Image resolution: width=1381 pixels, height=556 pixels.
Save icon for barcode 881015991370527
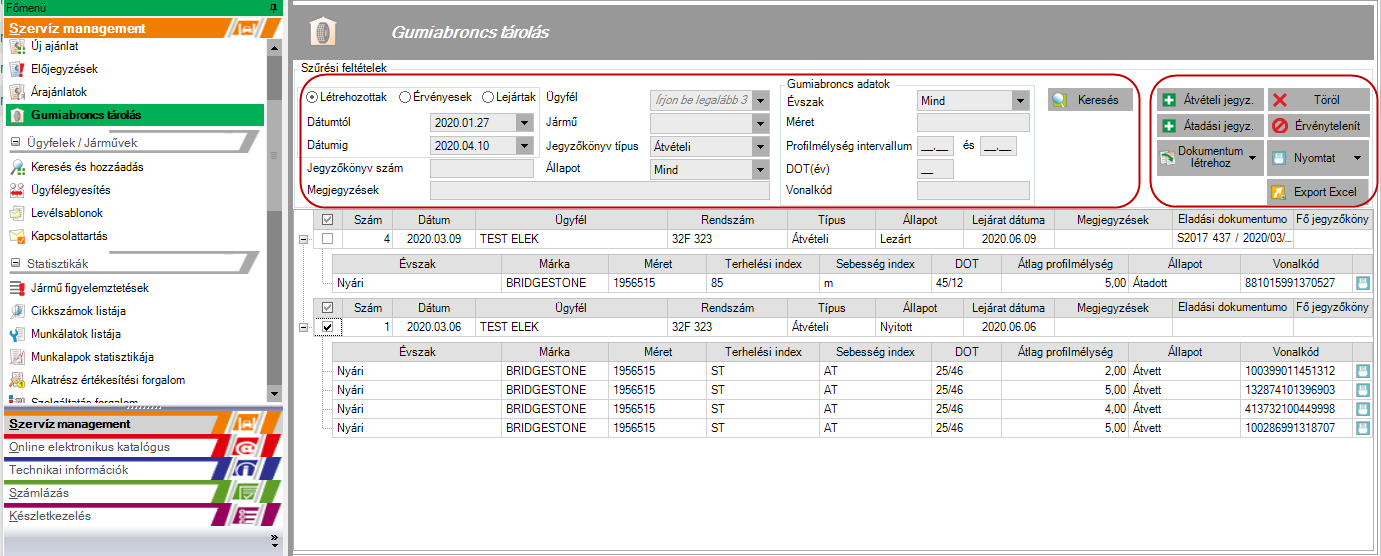tap(1361, 283)
